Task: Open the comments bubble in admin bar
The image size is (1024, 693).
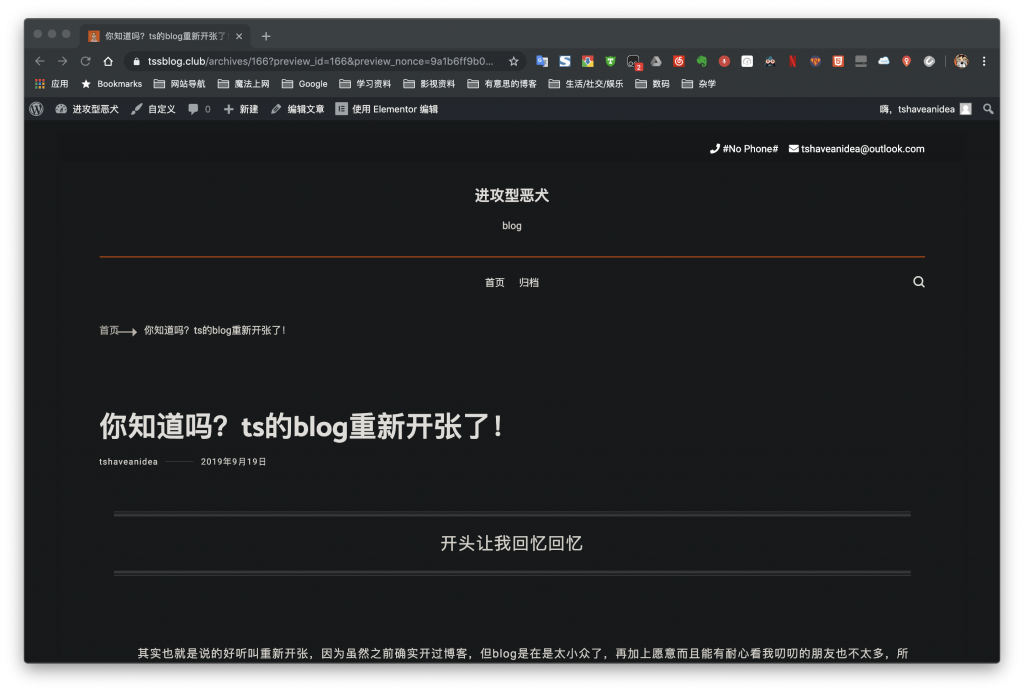Action: click(x=194, y=109)
